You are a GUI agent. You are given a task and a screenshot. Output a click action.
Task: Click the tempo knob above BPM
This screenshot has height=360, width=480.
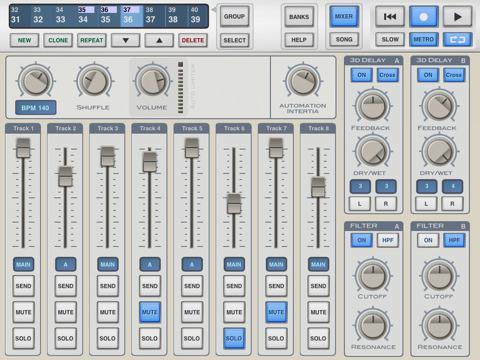[x=35, y=82]
